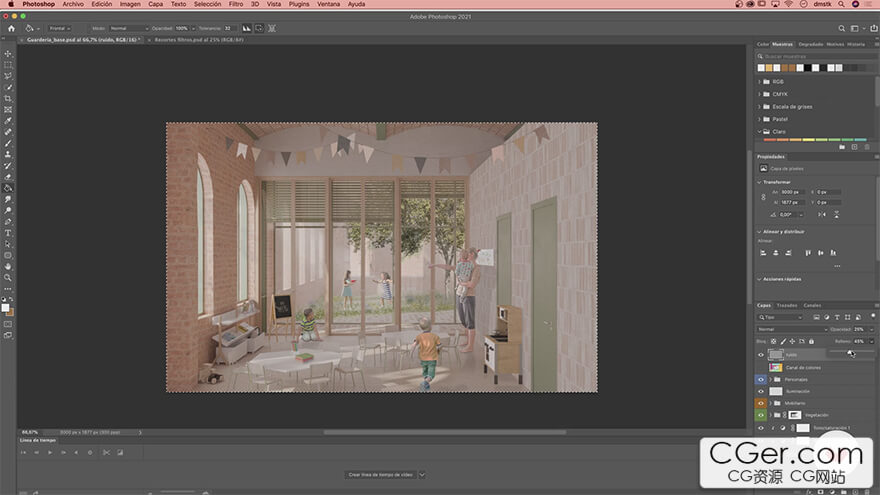Hide the Personajes layer group
This screenshot has width=880, height=495.
pos(761,379)
